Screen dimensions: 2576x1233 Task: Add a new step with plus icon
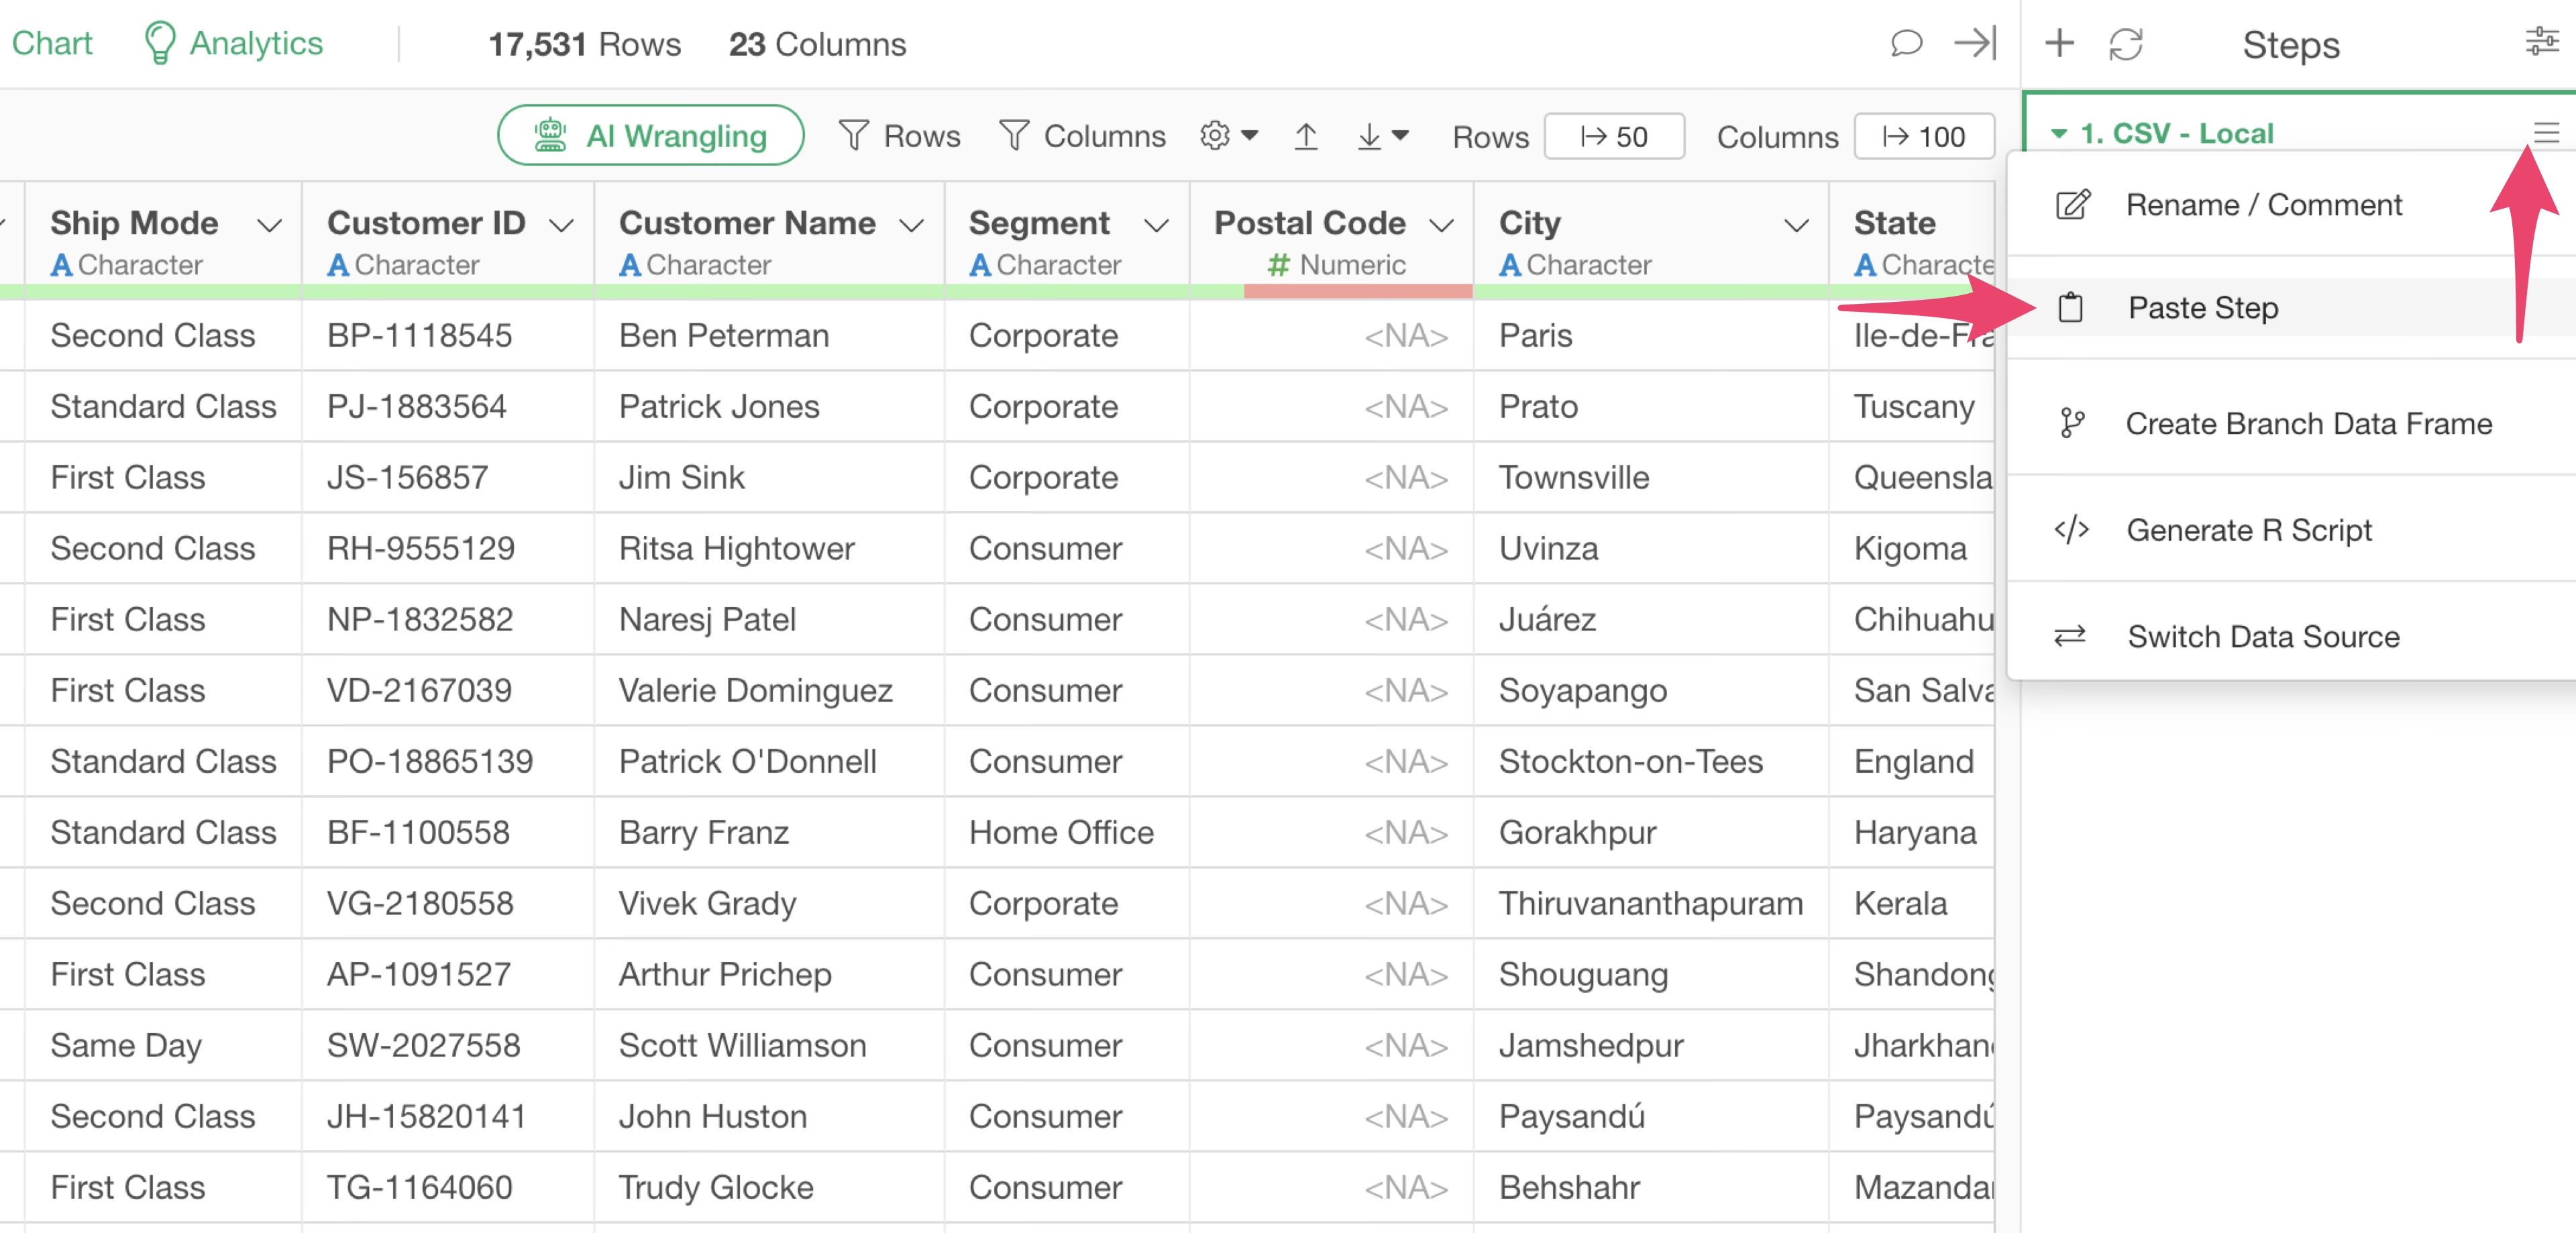2059,43
